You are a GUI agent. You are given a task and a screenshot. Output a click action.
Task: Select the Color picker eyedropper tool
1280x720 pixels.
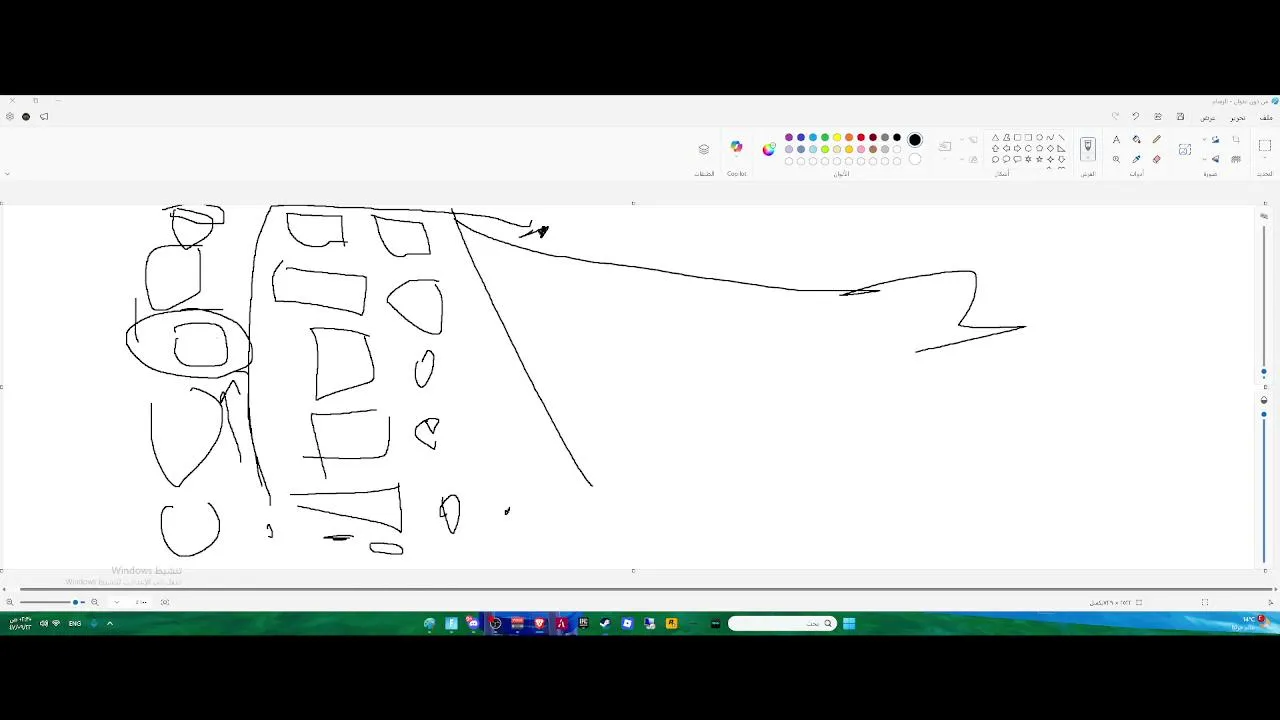pos(1137,159)
